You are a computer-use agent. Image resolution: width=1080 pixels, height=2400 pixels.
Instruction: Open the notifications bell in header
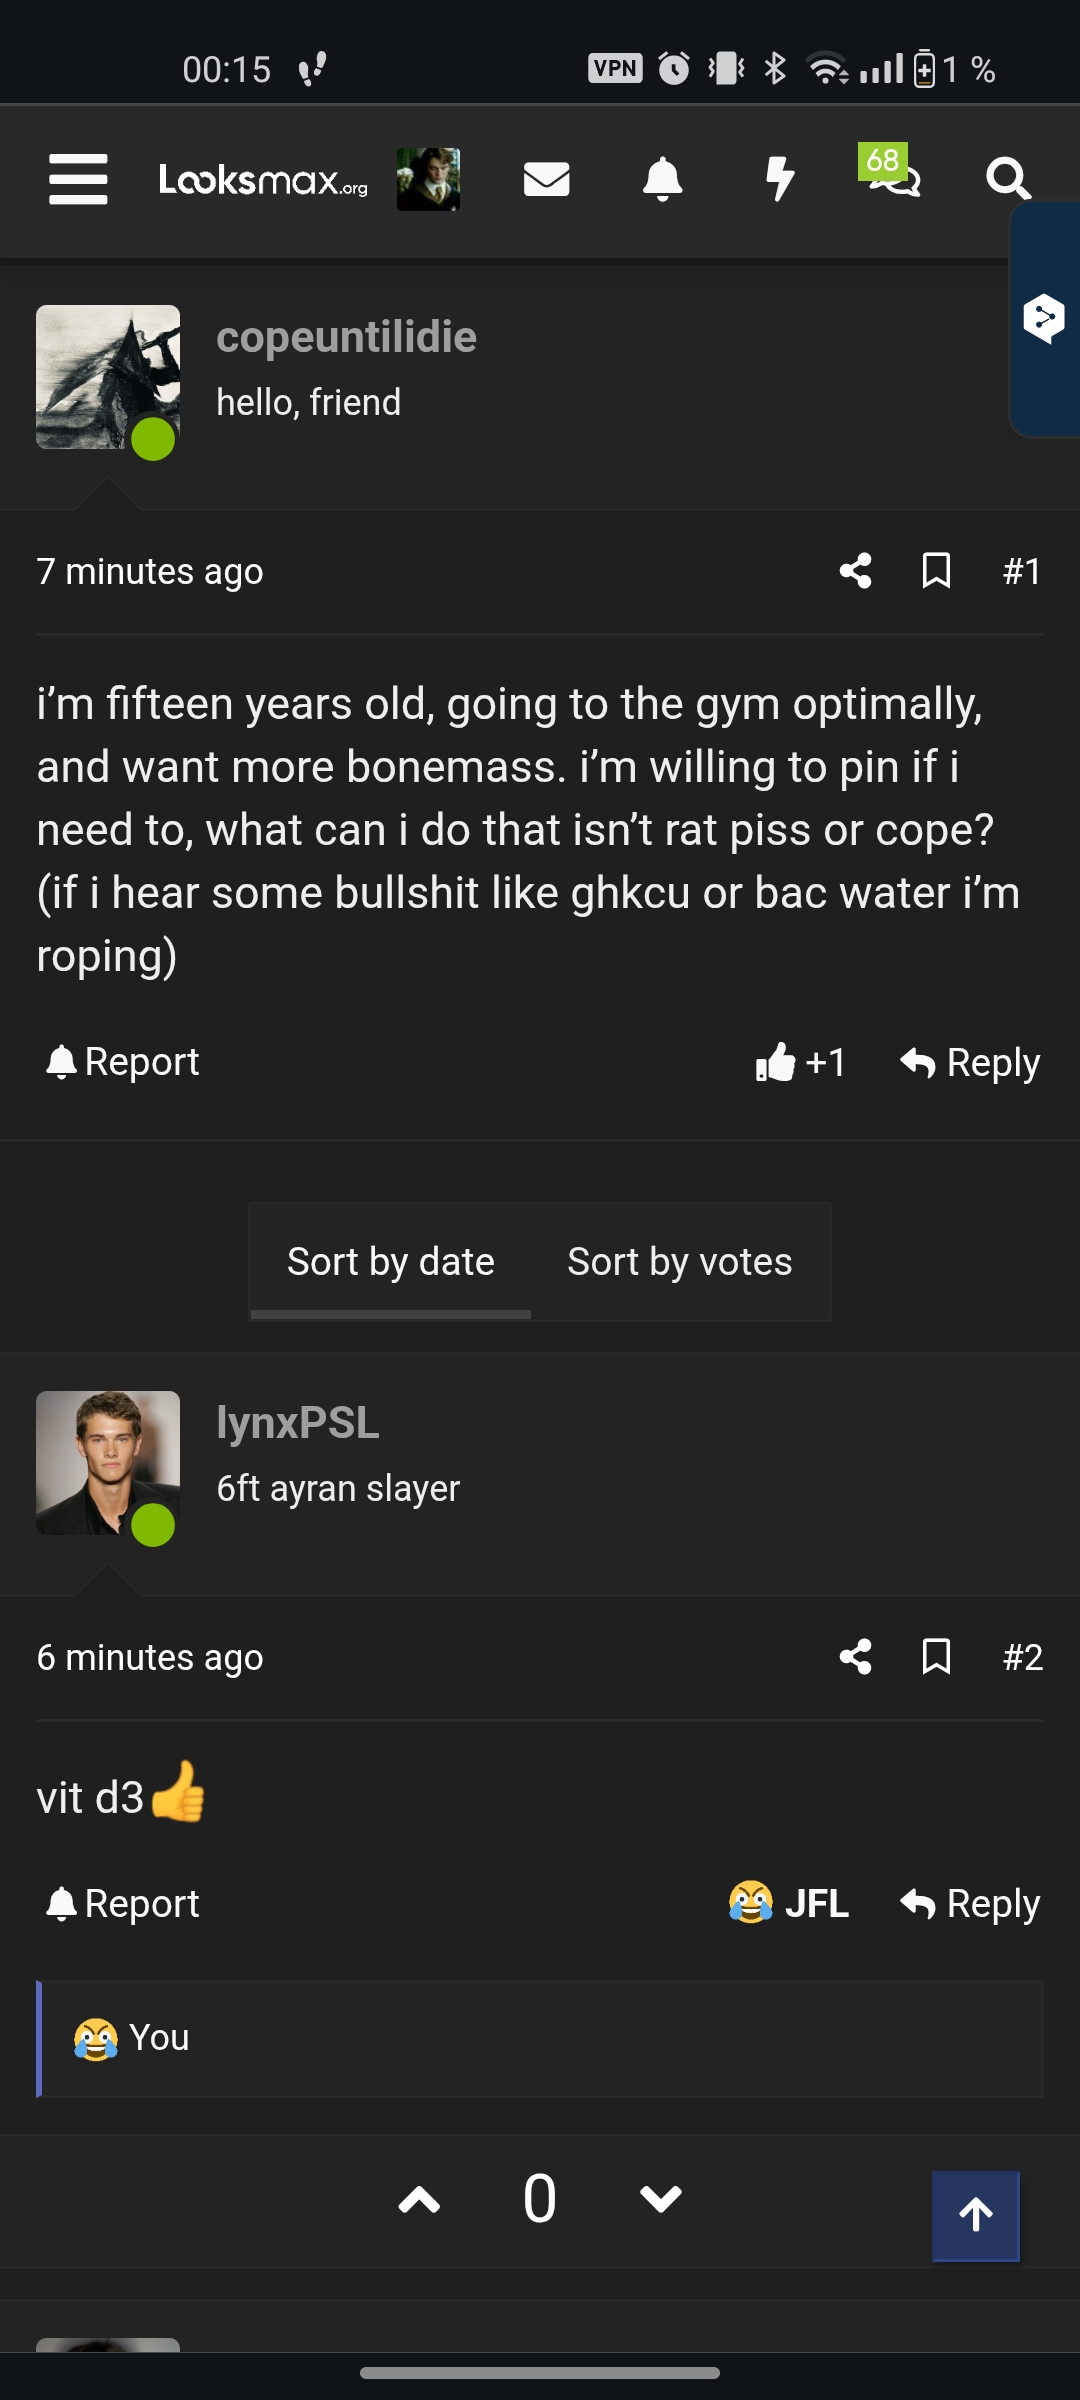point(662,180)
